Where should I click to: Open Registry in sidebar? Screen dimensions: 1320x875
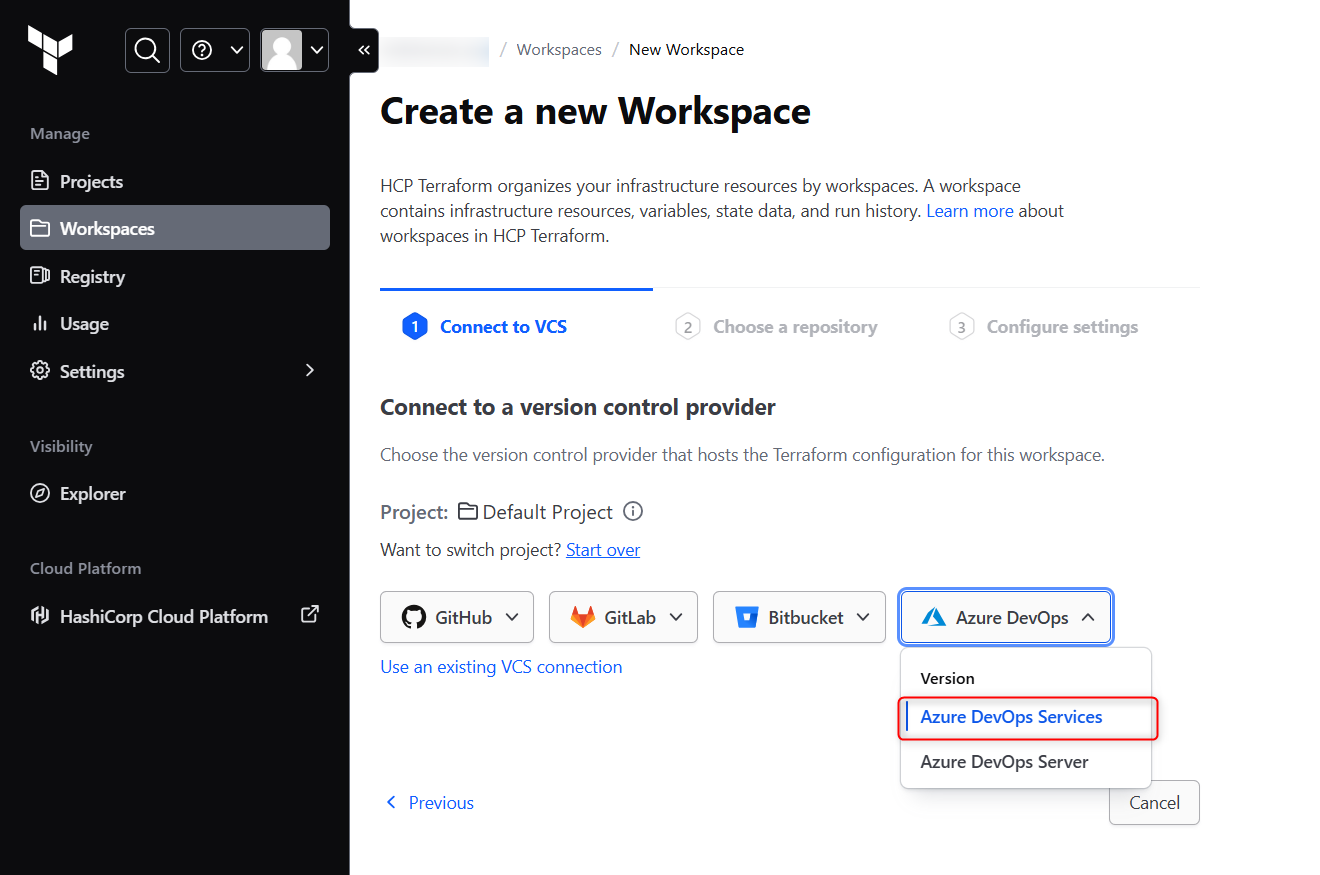[175, 276]
